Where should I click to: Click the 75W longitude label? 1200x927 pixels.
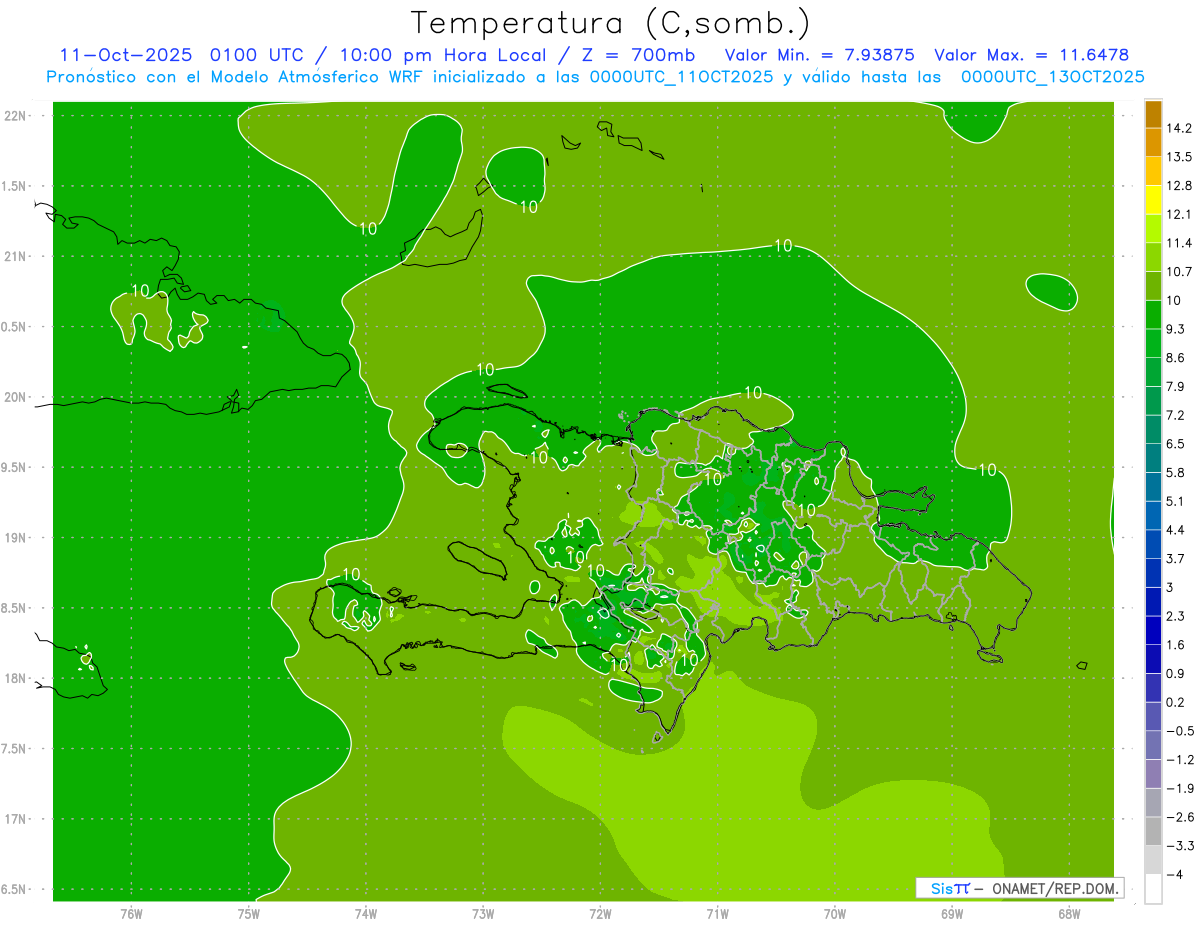click(249, 914)
